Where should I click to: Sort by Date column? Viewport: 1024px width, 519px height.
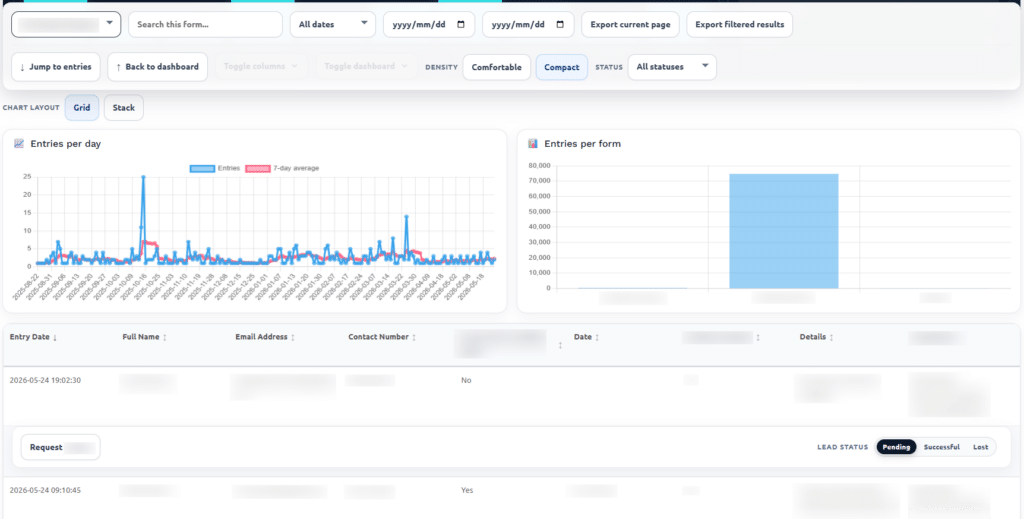[586, 337]
